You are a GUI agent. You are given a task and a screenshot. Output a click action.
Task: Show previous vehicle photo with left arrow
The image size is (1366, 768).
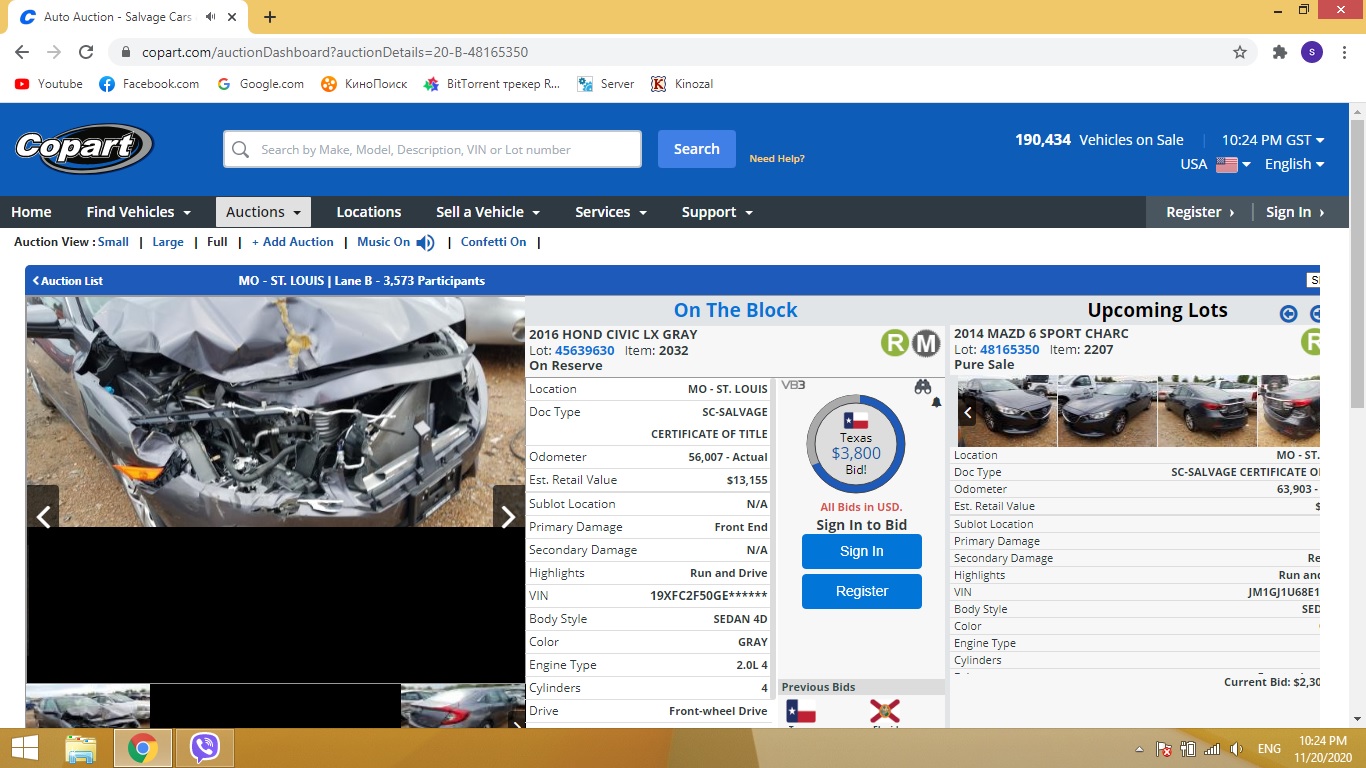coord(43,516)
